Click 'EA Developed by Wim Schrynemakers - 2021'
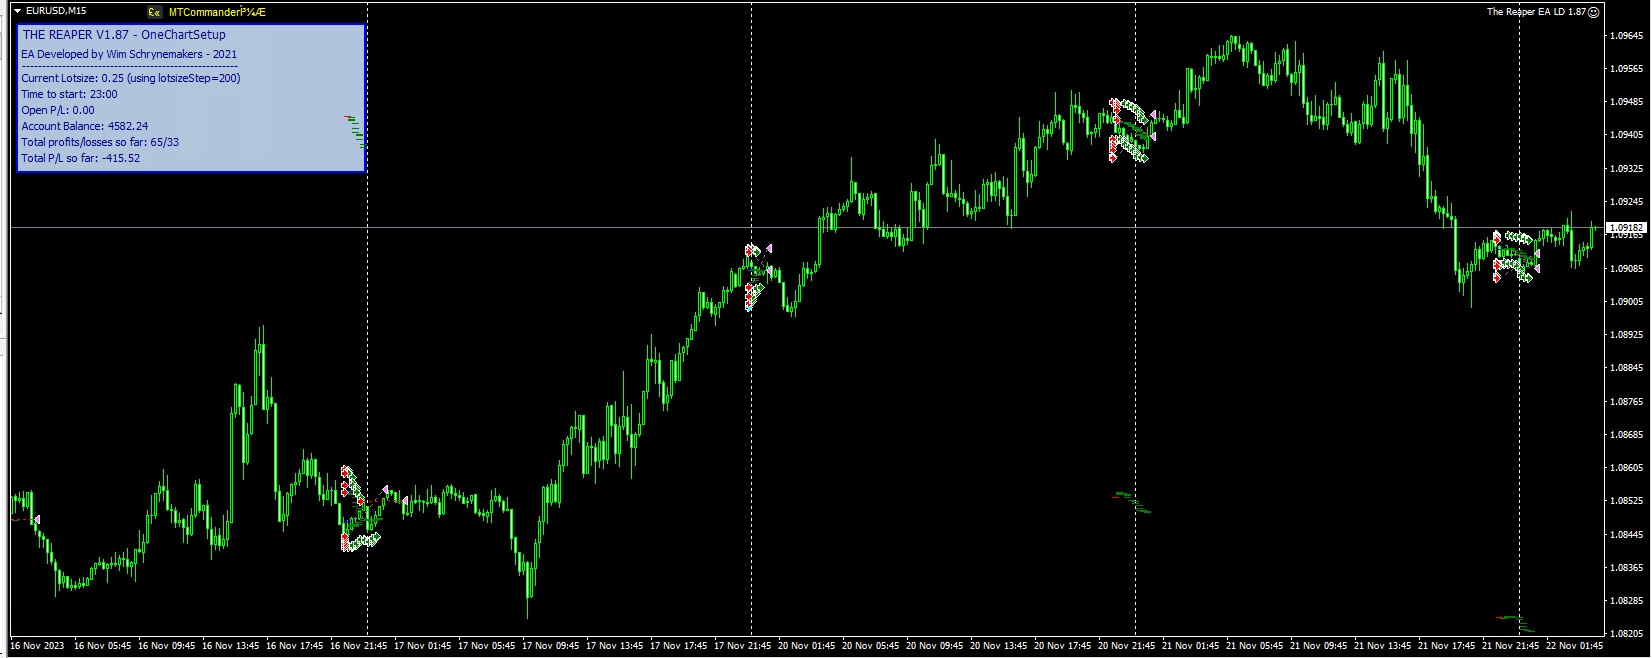The width and height of the screenshot is (1652, 658). 129,54
